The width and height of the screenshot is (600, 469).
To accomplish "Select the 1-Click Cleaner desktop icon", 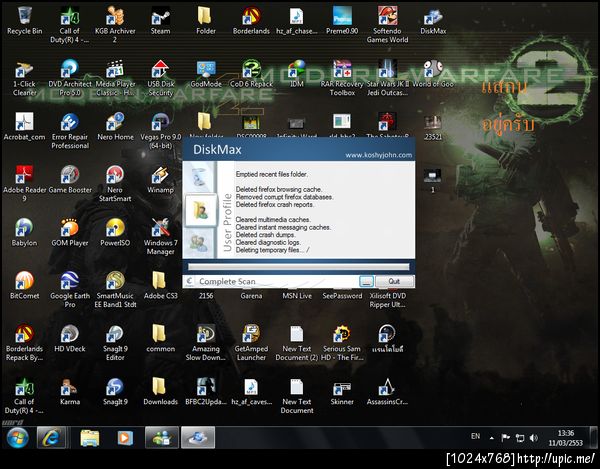I will [24, 78].
